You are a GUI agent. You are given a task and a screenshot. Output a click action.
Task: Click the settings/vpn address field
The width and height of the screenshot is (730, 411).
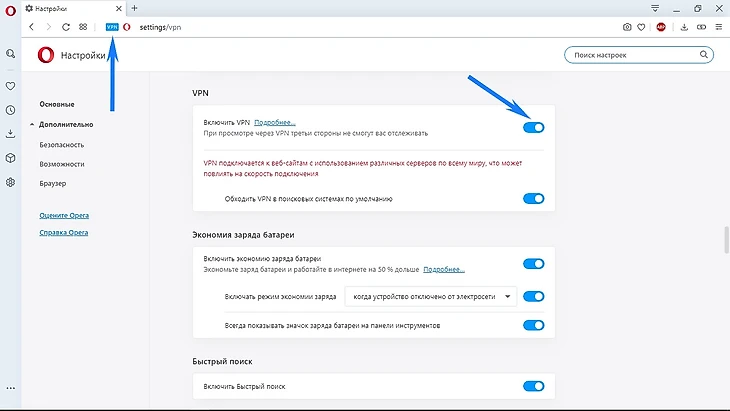pyautogui.click(x=160, y=27)
